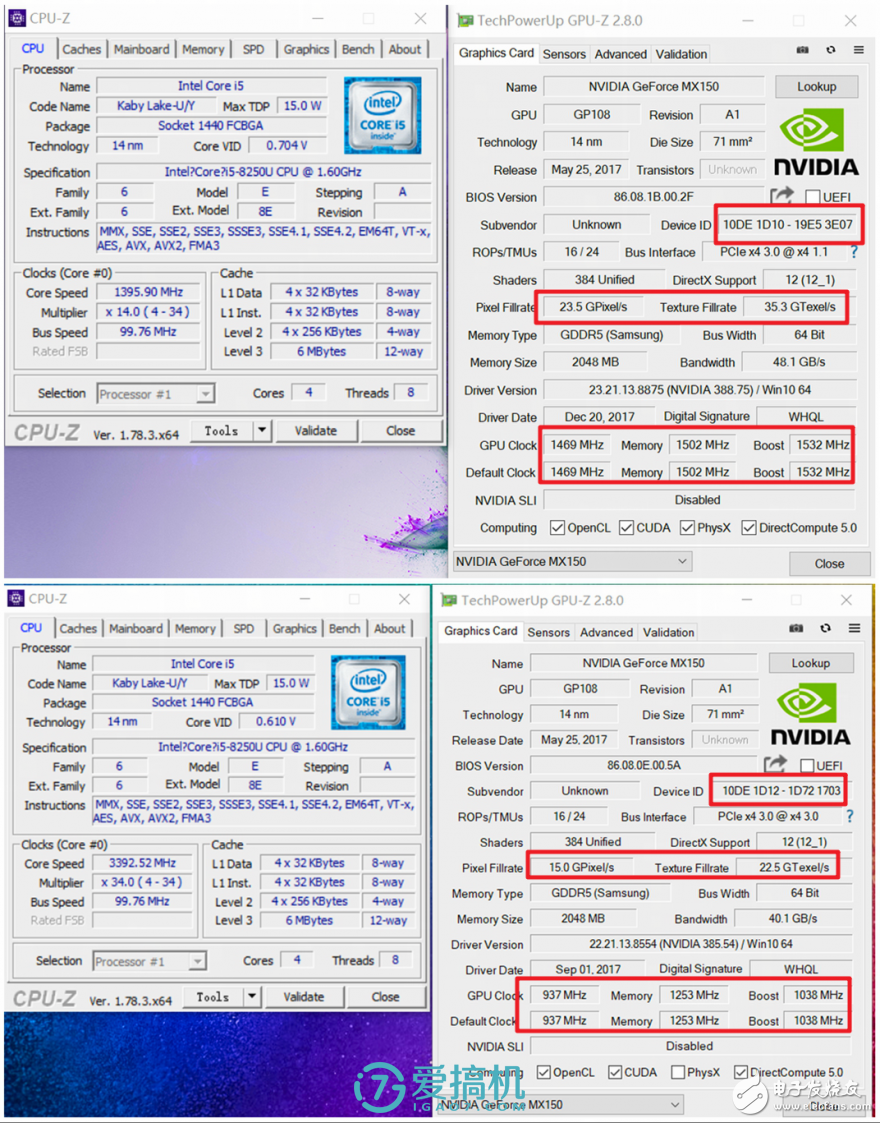Click the BIOS share icon in upper GPU-Z
The width and height of the screenshot is (880, 1123).
tap(781, 196)
